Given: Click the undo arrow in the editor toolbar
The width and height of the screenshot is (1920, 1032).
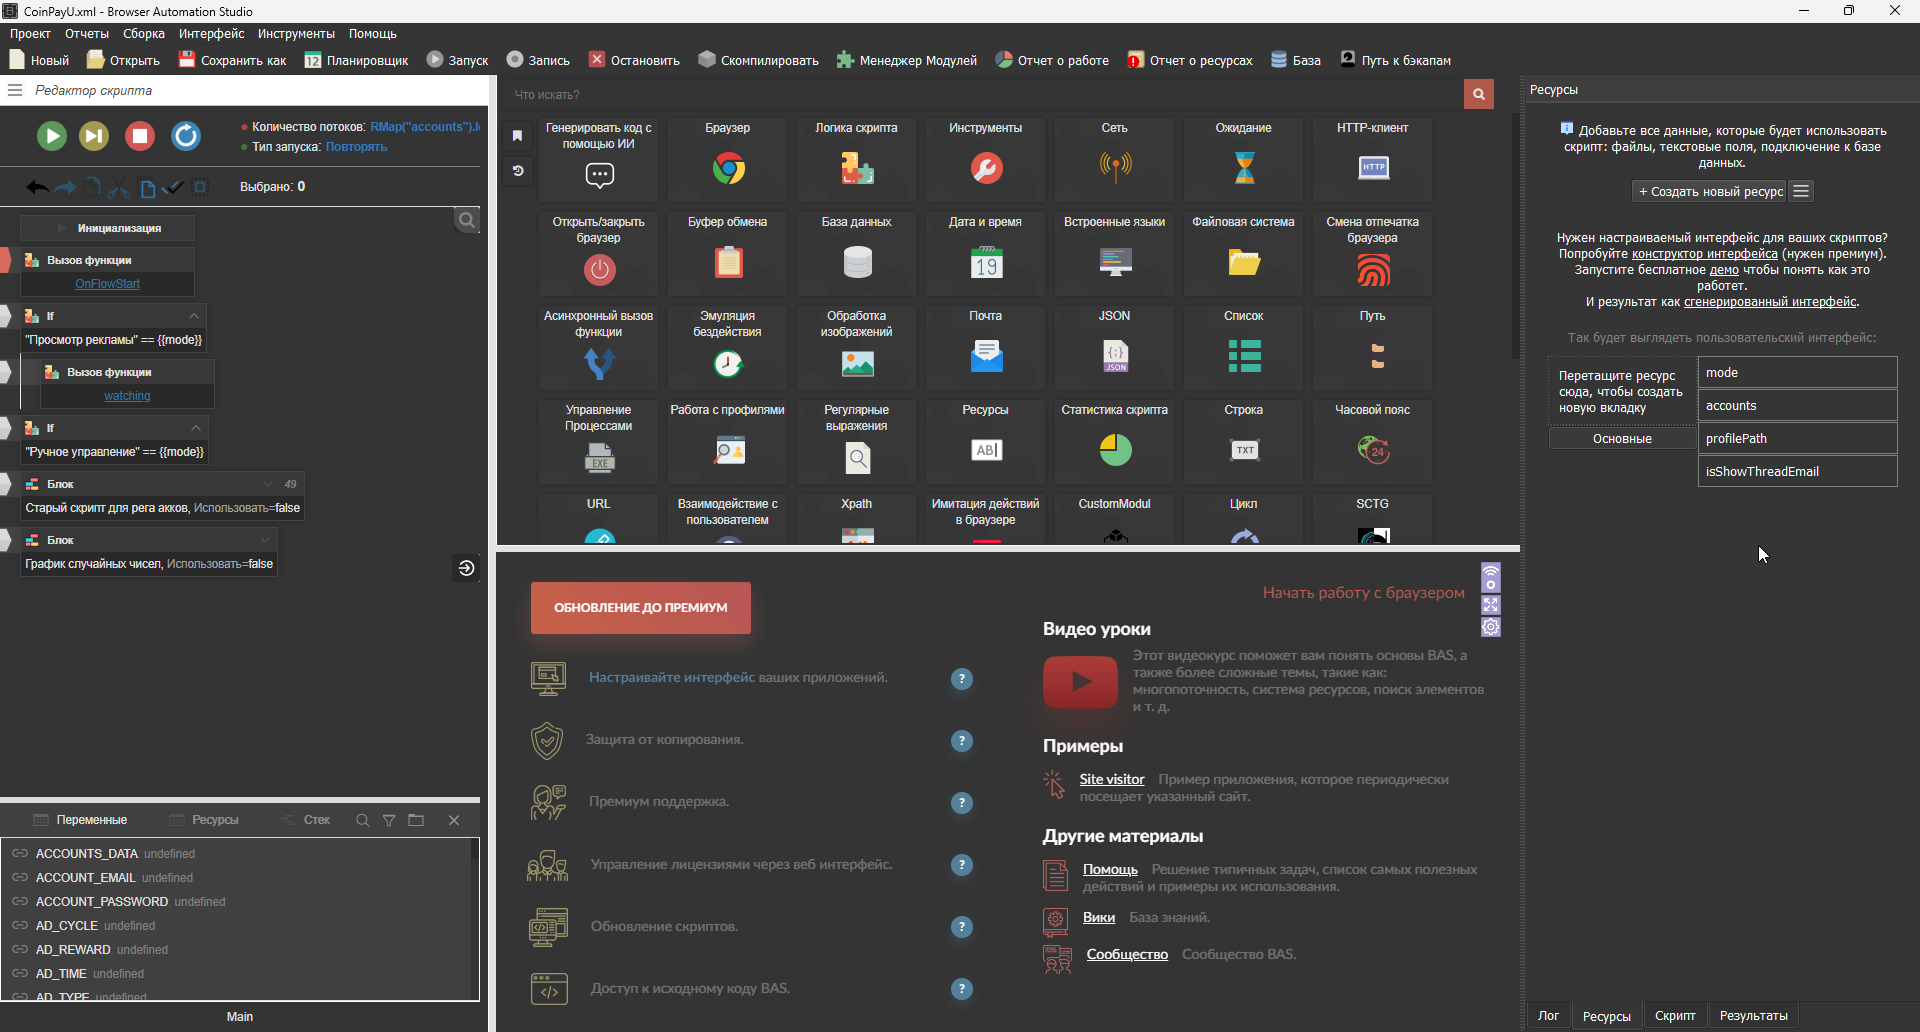Looking at the screenshot, I should tap(37, 187).
